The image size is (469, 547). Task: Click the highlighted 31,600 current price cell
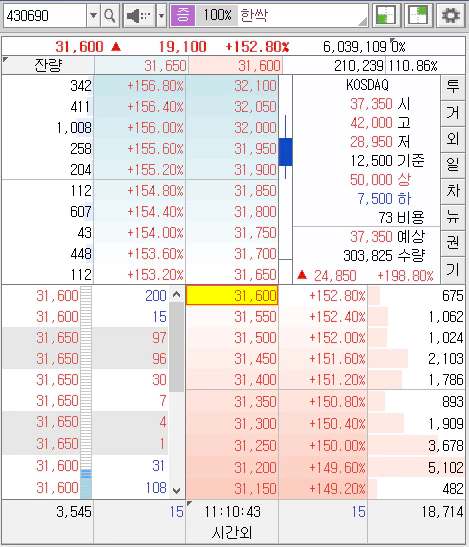[x=232, y=295]
